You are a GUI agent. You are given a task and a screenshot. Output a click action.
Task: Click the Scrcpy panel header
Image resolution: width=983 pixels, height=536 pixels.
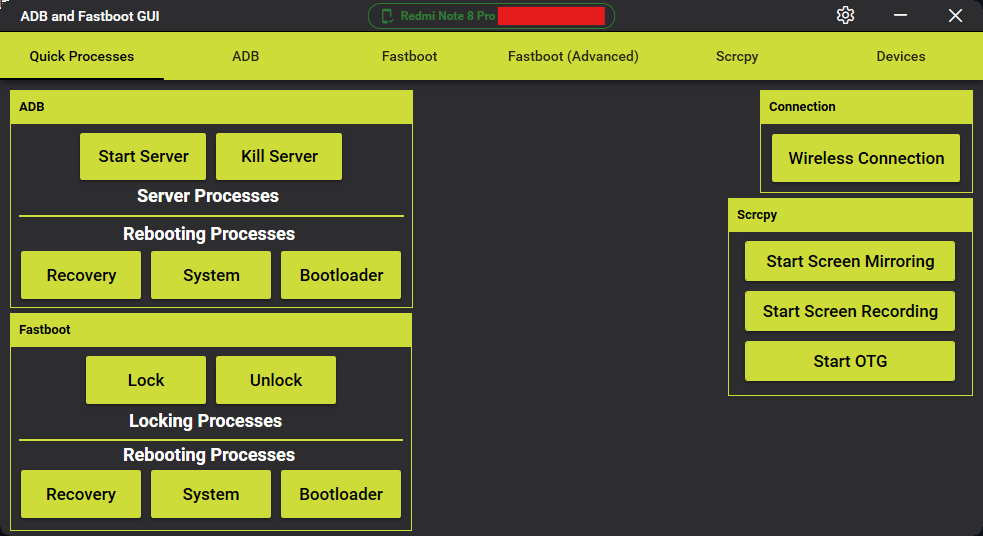pyautogui.click(x=850, y=215)
